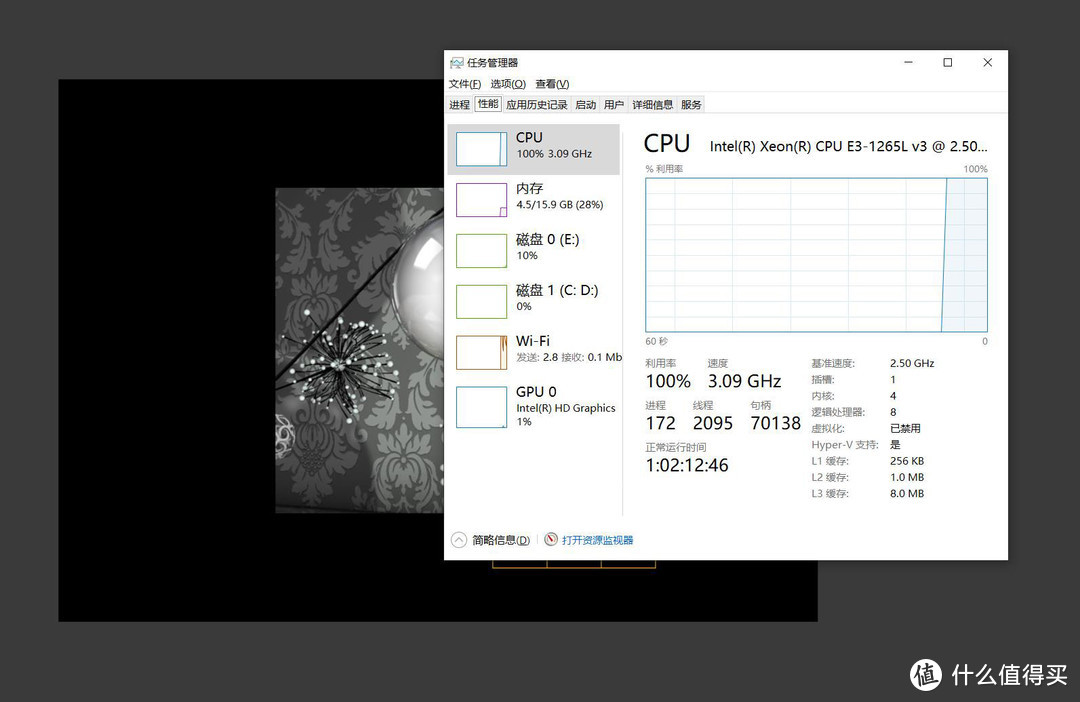Click the 资源监视器 red circle icon
The width and height of the screenshot is (1080, 702).
point(551,539)
